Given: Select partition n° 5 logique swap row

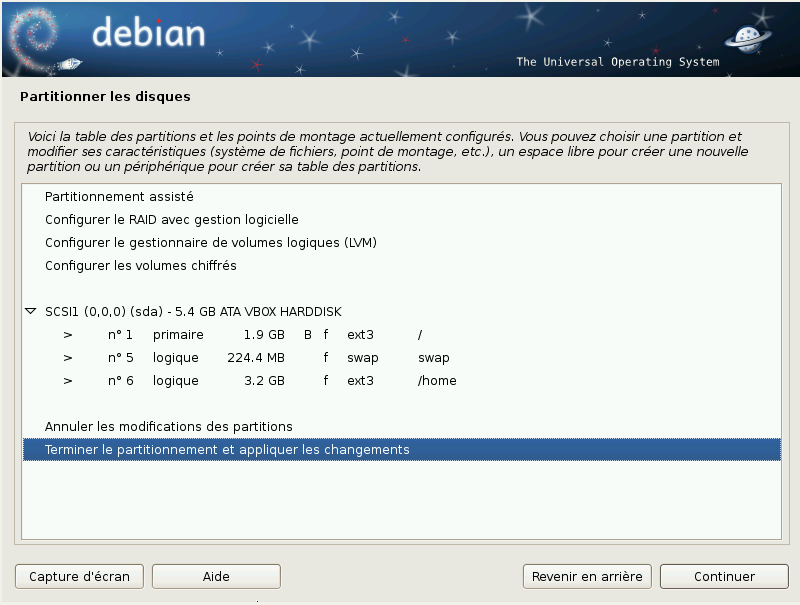Looking at the screenshot, I should tap(402, 358).
